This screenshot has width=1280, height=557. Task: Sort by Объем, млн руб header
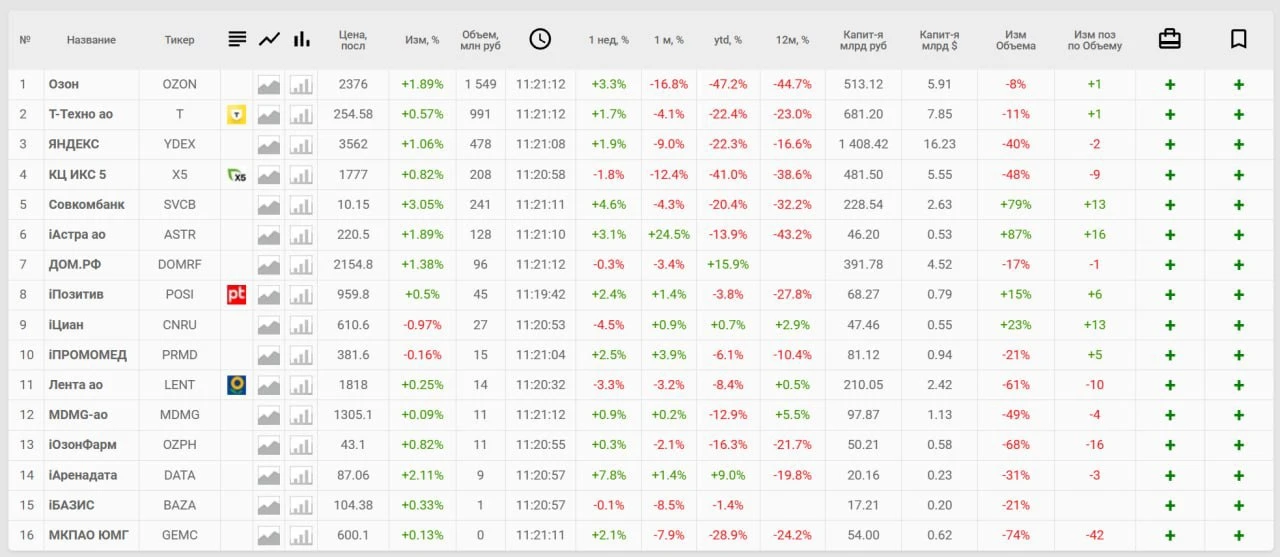[x=480, y=40]
